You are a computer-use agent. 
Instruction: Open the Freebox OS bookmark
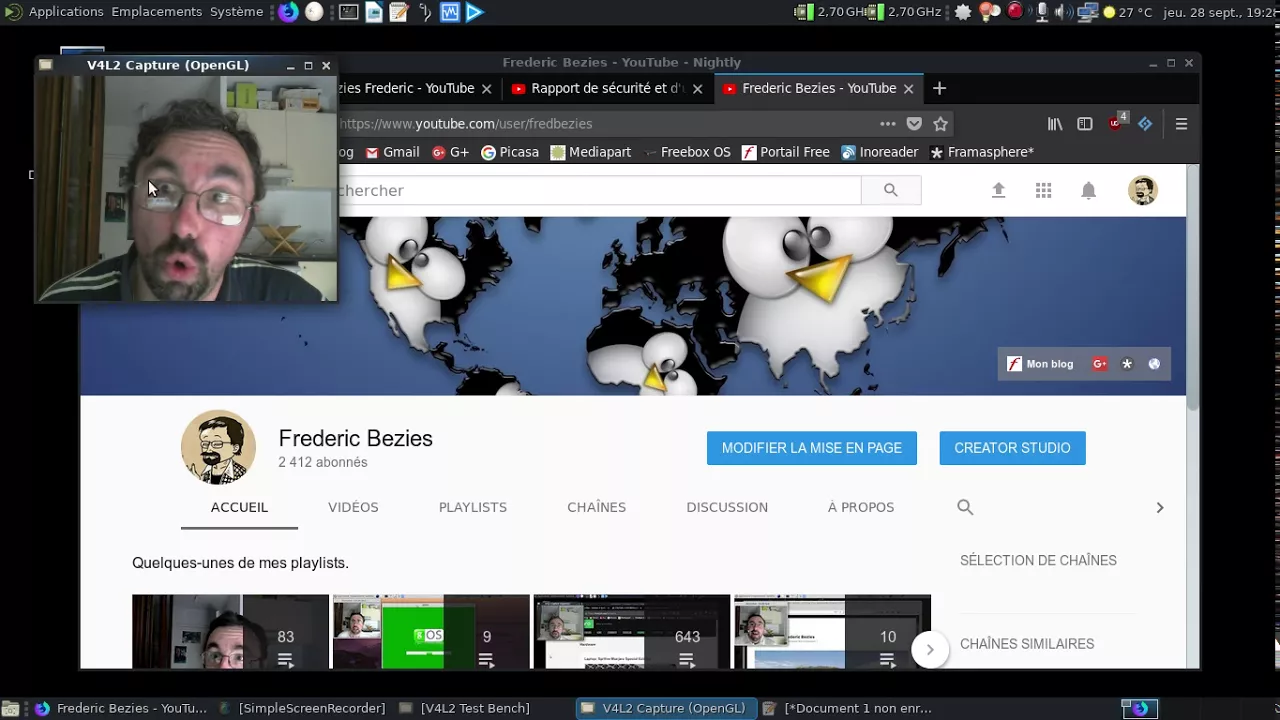point(687,152)
